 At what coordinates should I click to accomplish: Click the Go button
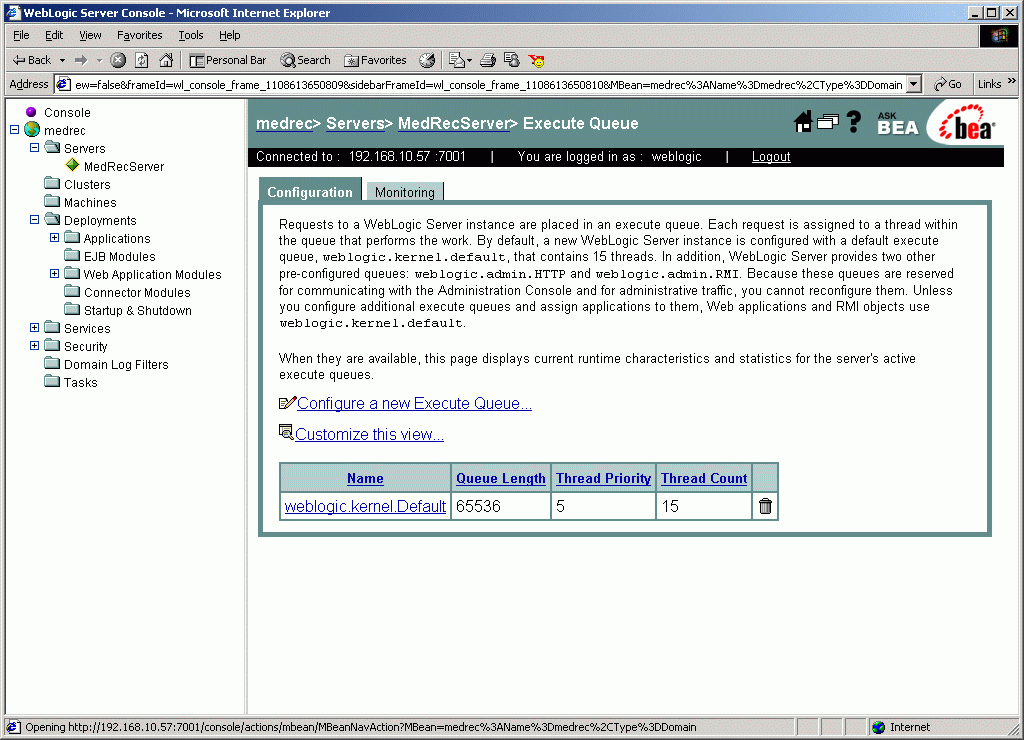(x=948, y=84)
